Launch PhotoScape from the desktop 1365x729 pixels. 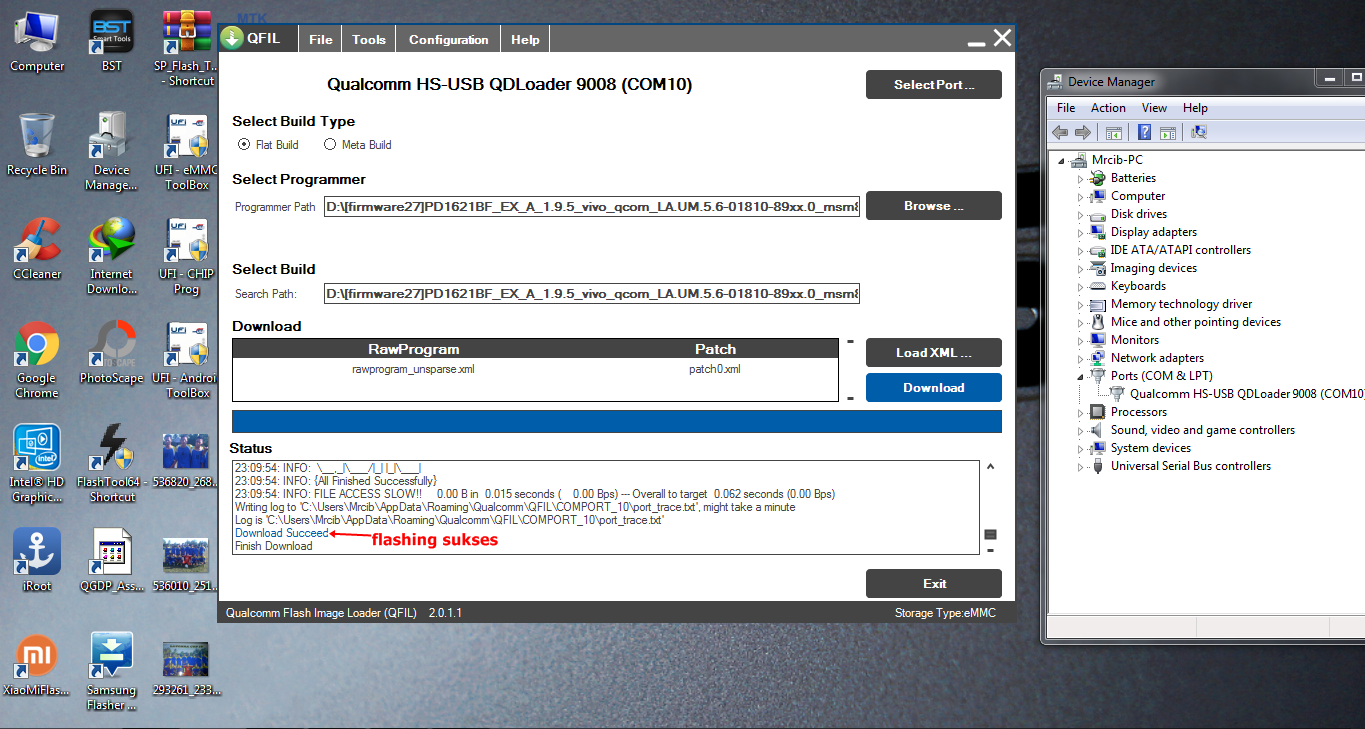[x=112, y=353]
